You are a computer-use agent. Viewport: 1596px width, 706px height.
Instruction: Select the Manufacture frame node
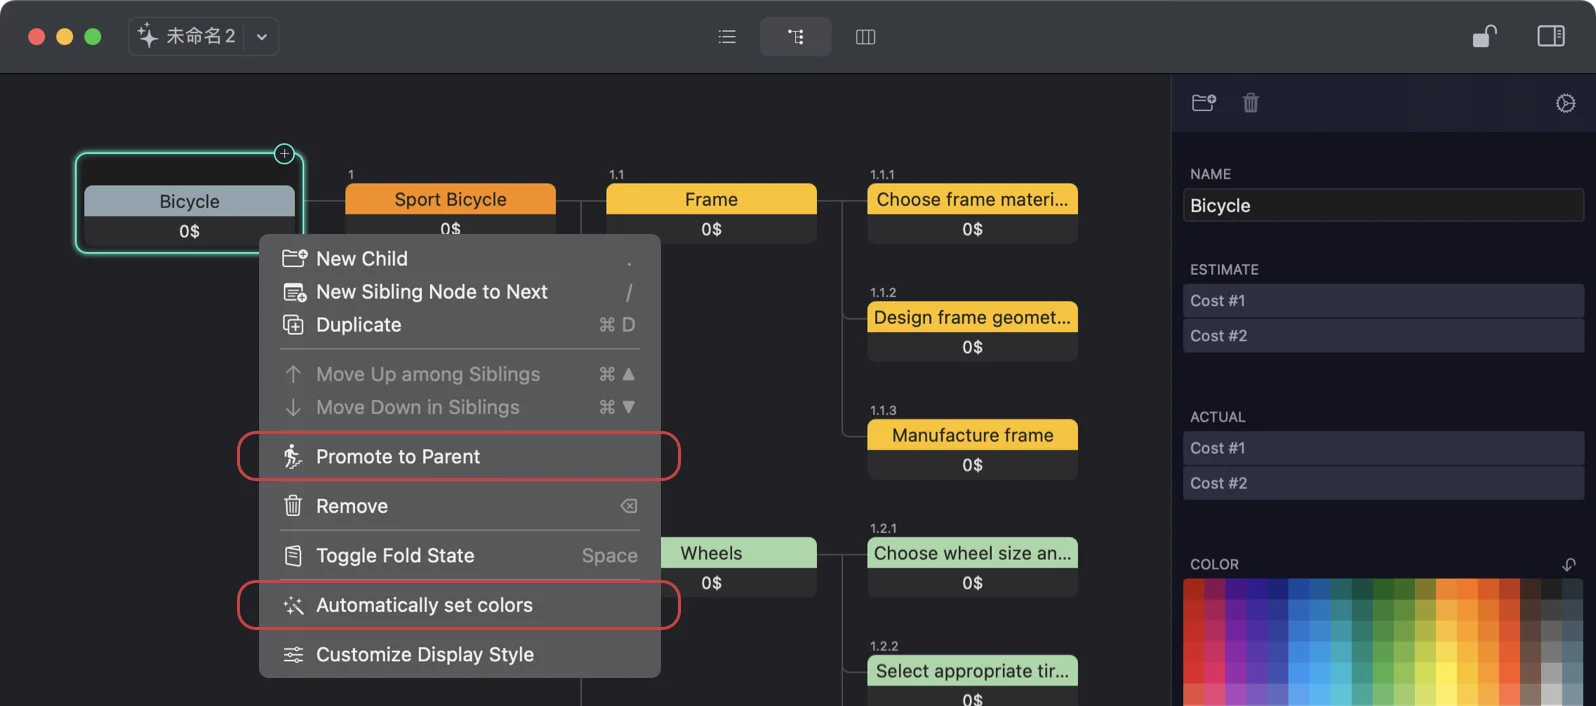tap(972, 435)
